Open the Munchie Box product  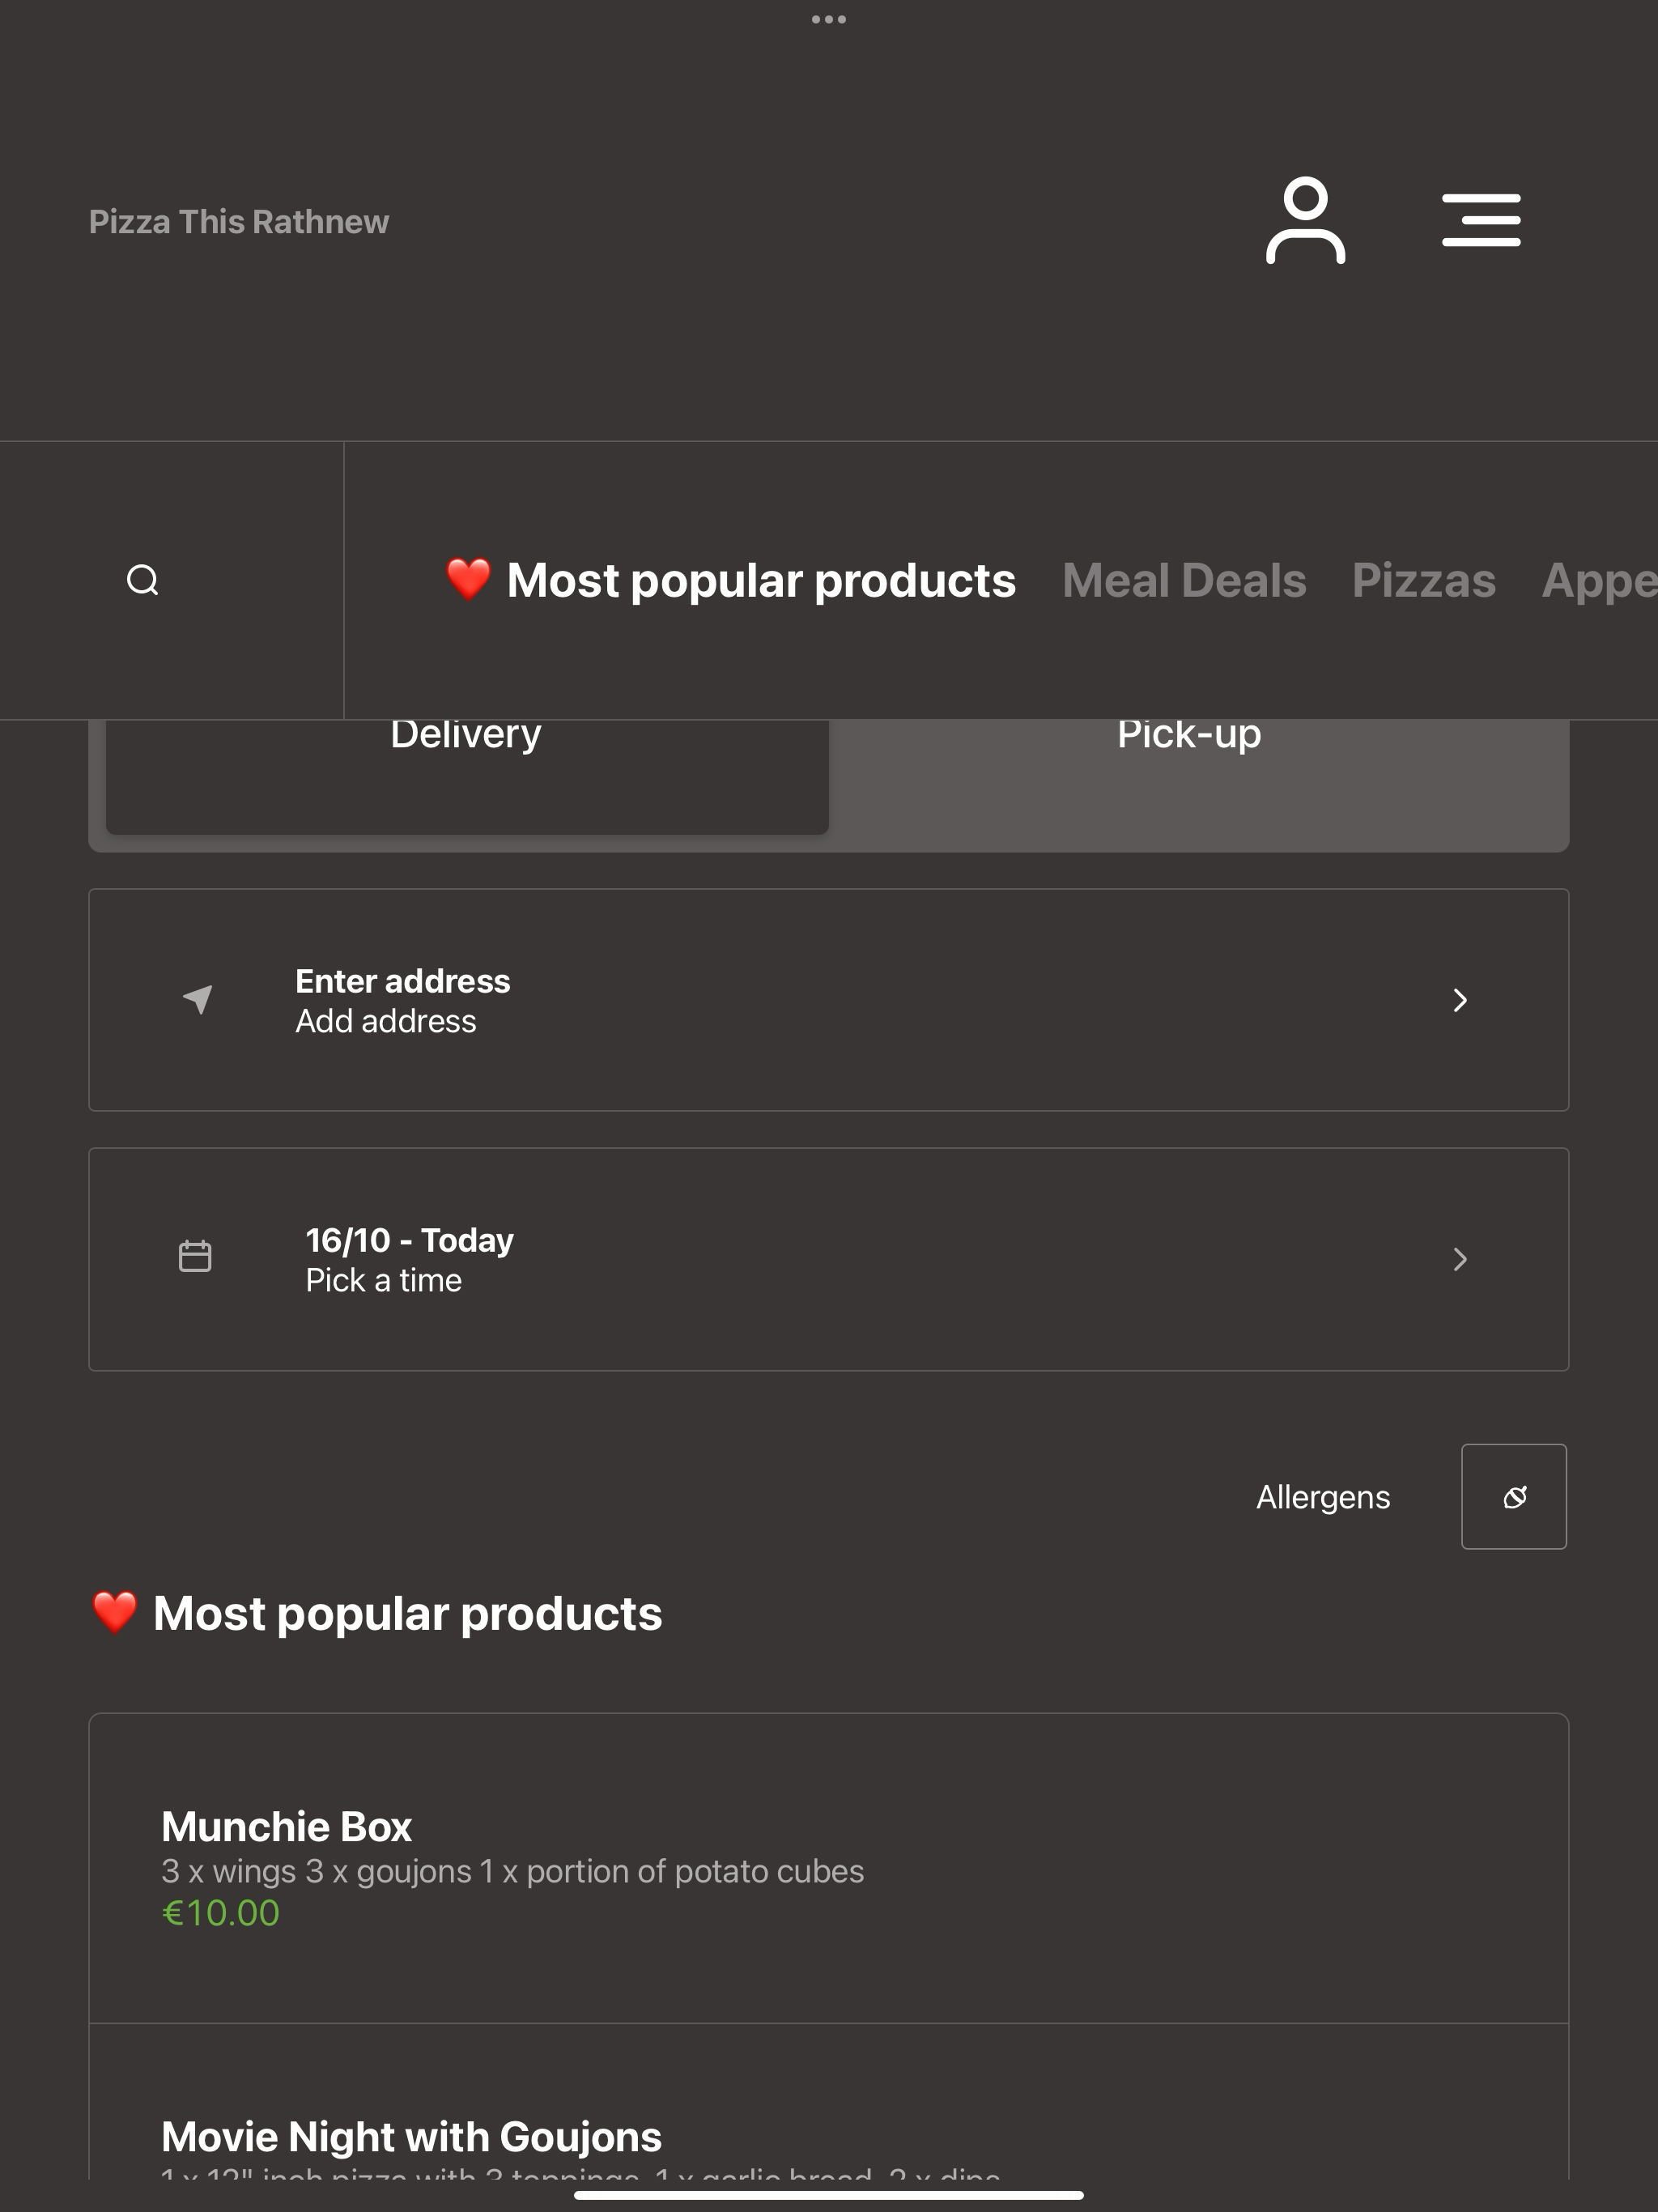pos(828,1868)
